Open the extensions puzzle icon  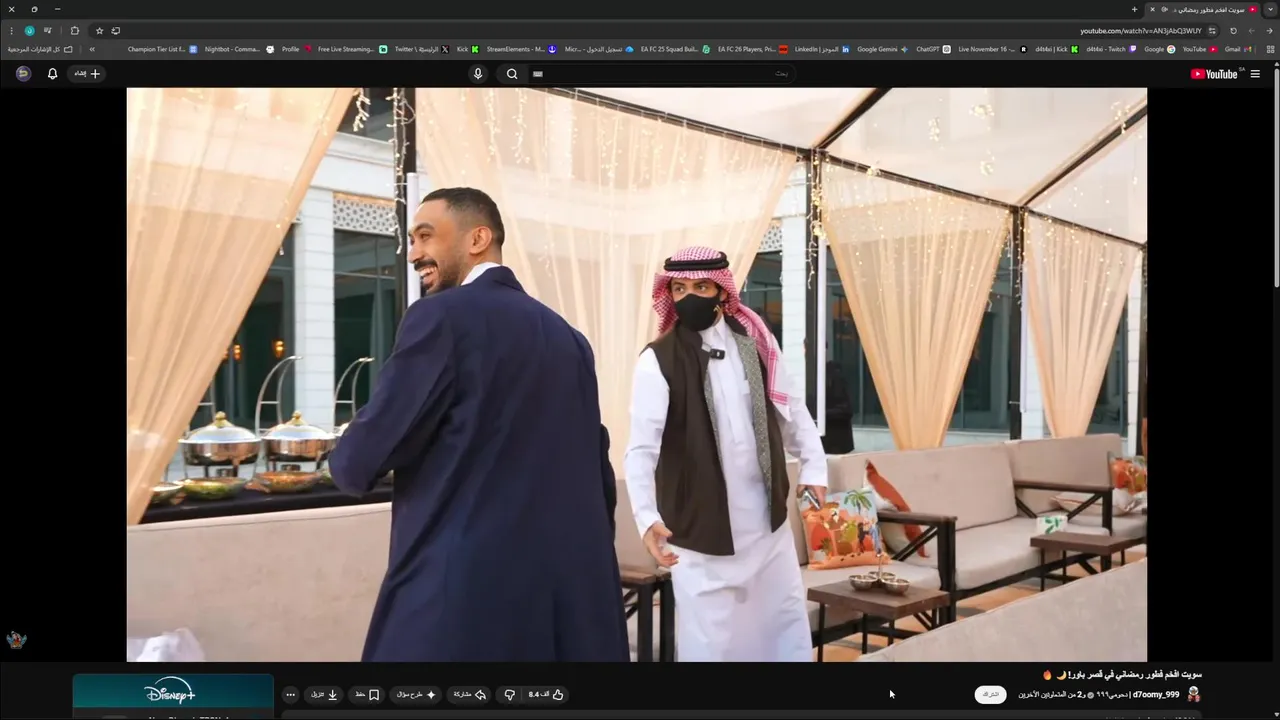pos(74,31)
